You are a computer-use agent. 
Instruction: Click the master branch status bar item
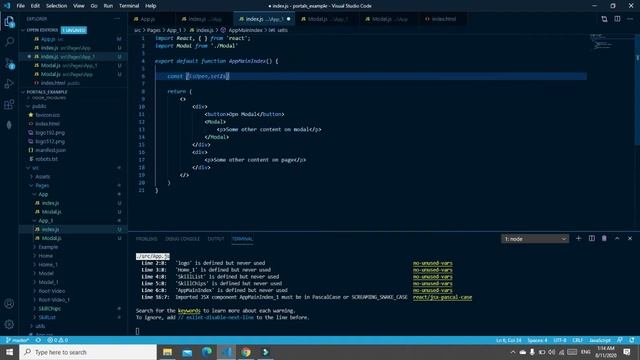pos(17,340)
